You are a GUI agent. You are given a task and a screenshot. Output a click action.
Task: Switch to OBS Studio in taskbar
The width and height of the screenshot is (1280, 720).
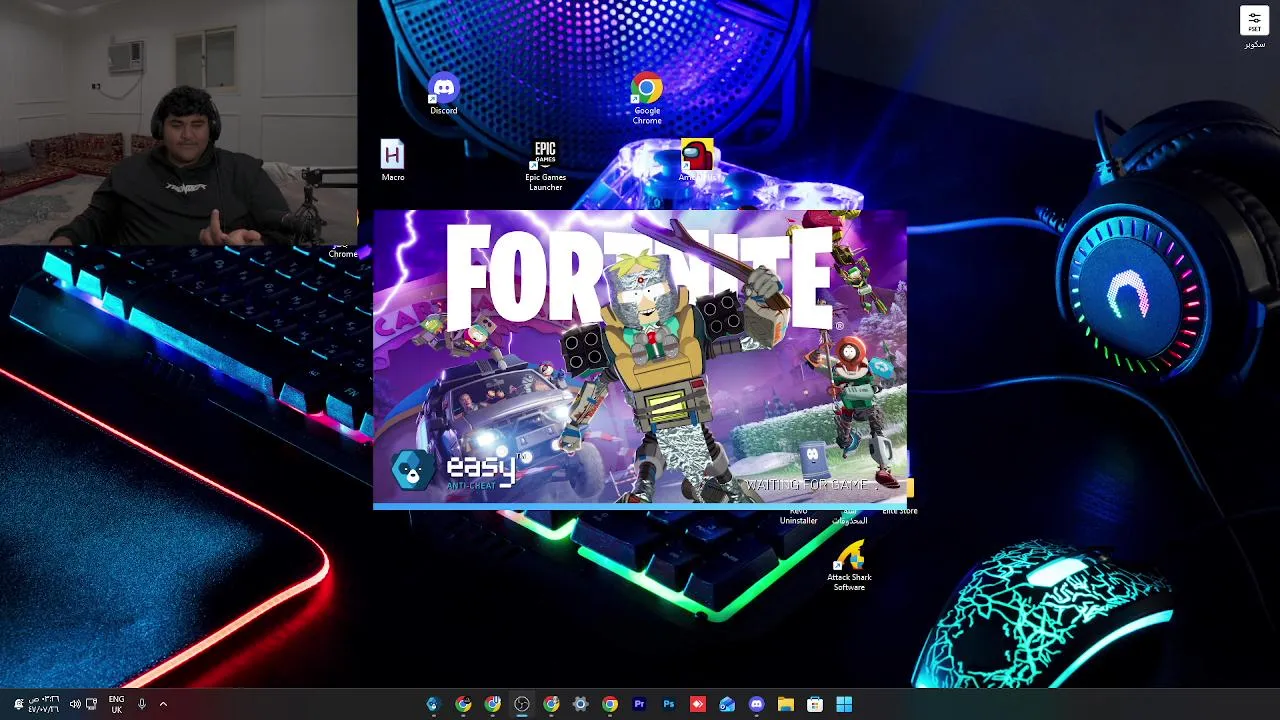tap(522, 704)
